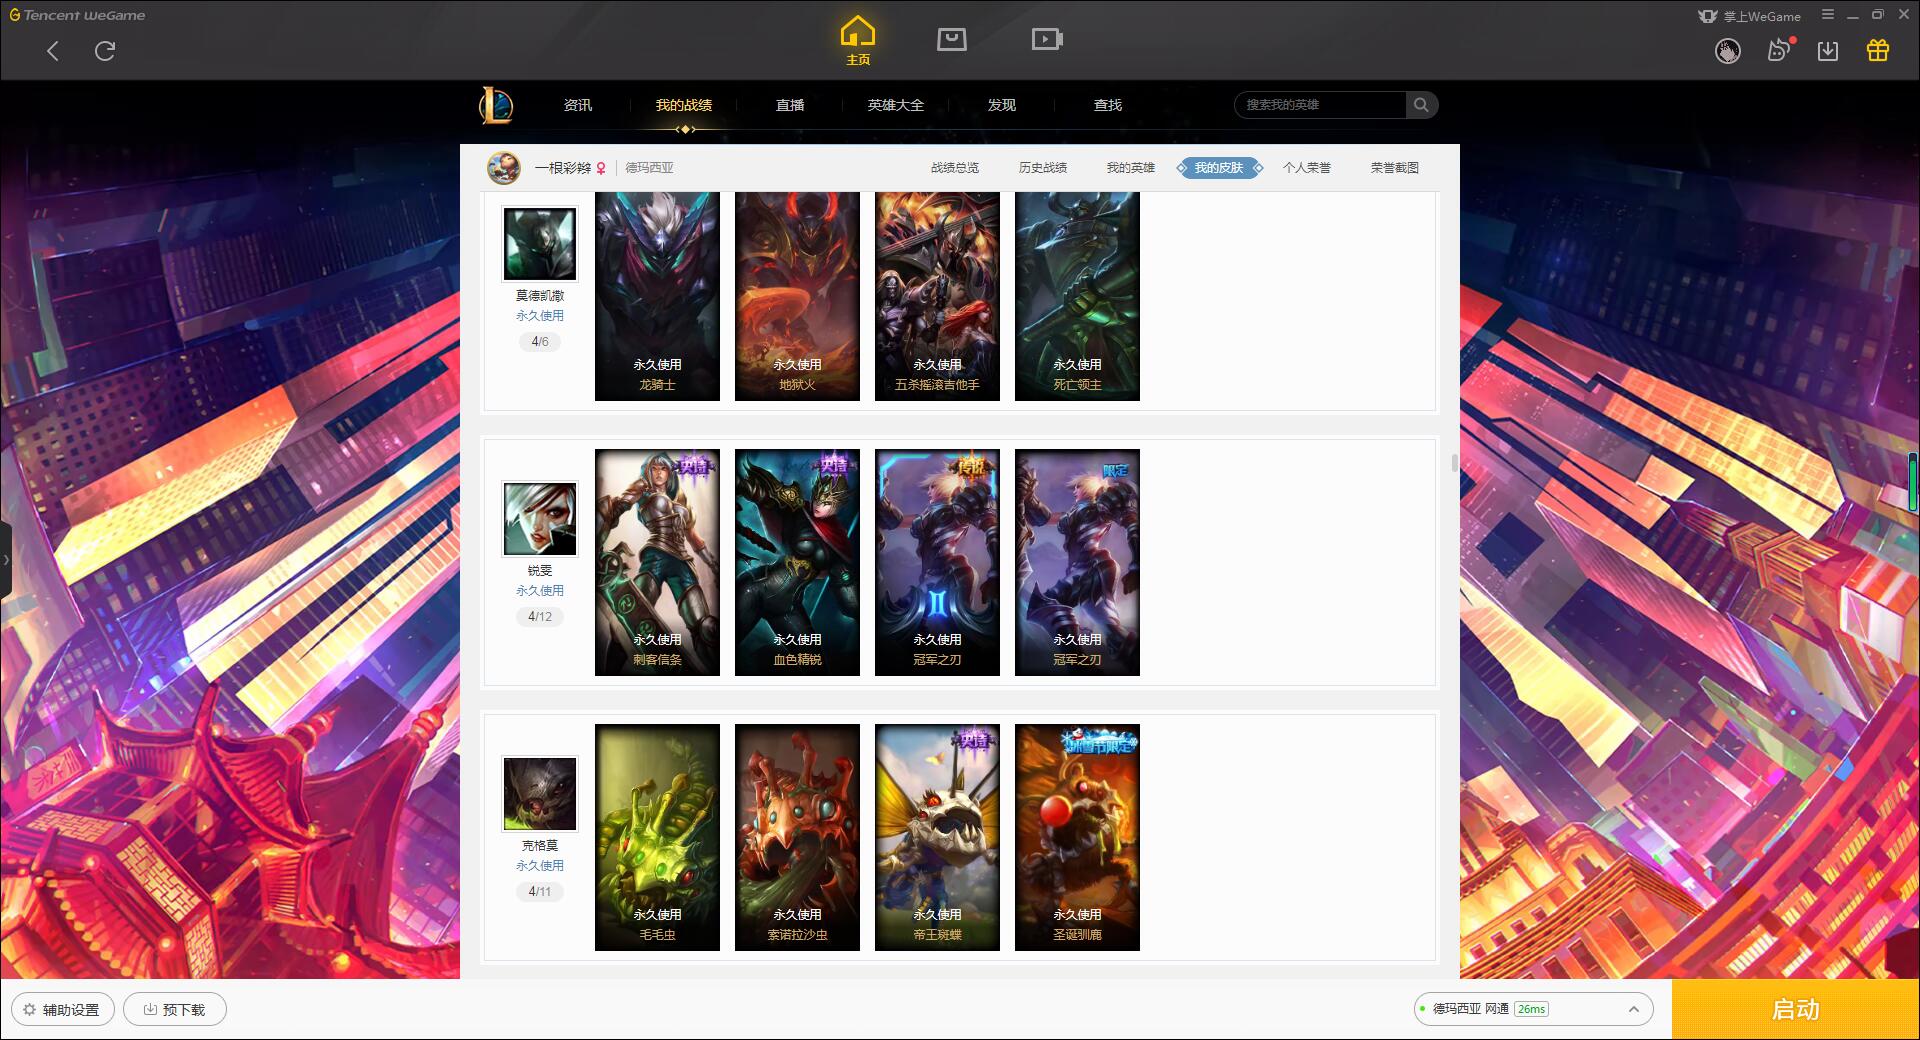Switch to the 直播 tab

[x=790, y=105]
